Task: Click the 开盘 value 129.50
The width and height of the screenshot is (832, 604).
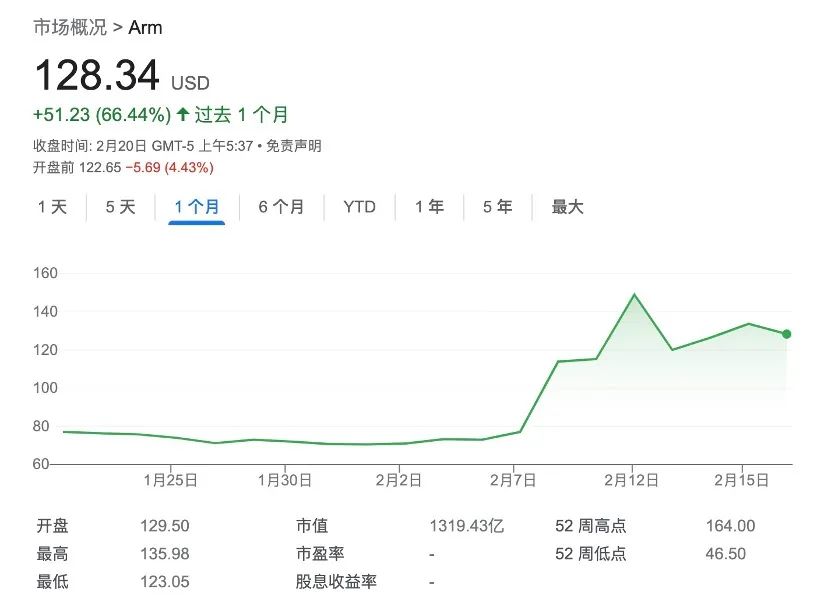Action: click(x=164, y=526)
